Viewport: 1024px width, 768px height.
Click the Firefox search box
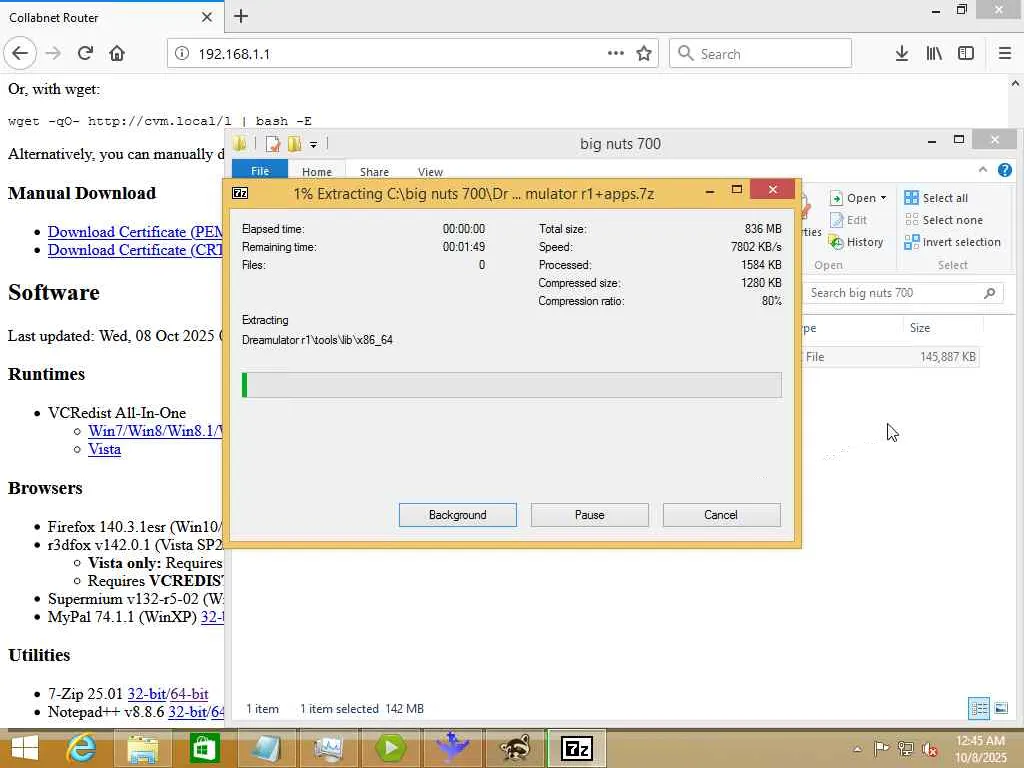pyautogui.click(x=760, y=54)
